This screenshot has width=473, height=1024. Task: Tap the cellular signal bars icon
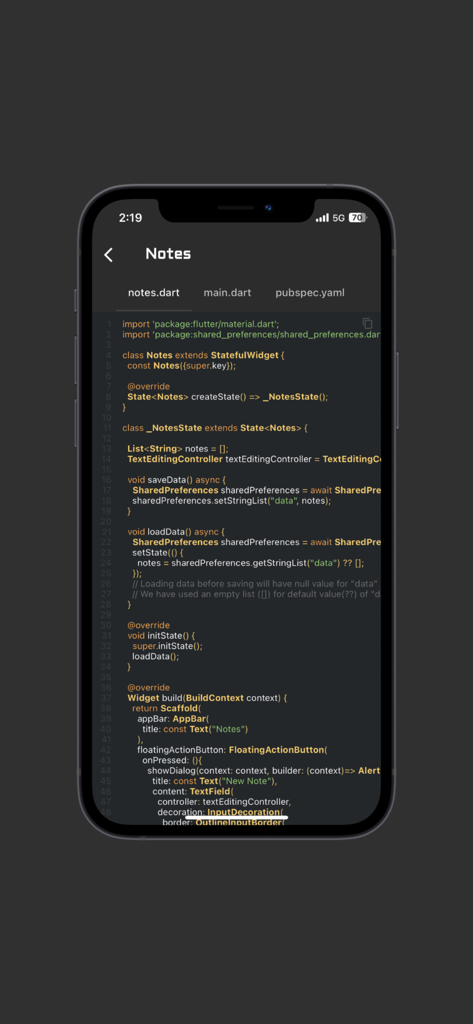pos(322,217)
